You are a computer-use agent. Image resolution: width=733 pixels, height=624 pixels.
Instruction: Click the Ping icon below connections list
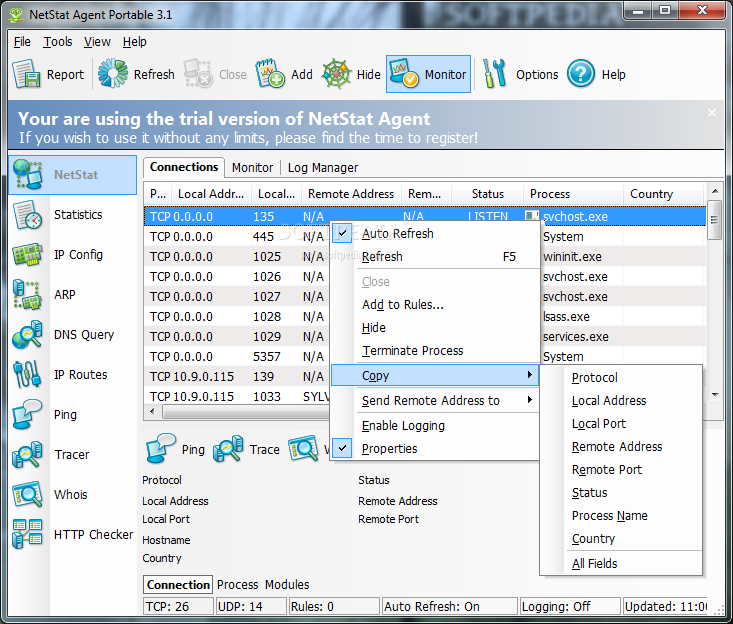(x=160, y=448)
